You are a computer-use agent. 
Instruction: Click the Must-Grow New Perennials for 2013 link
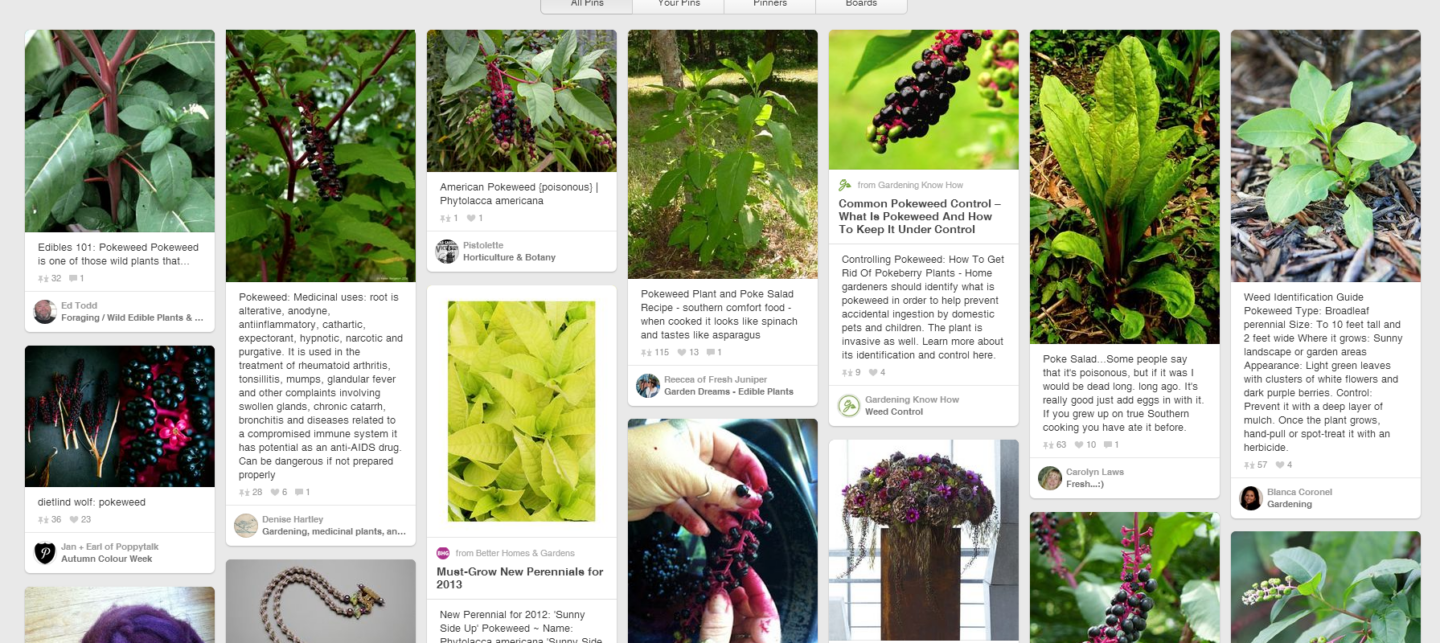point(520,578)
